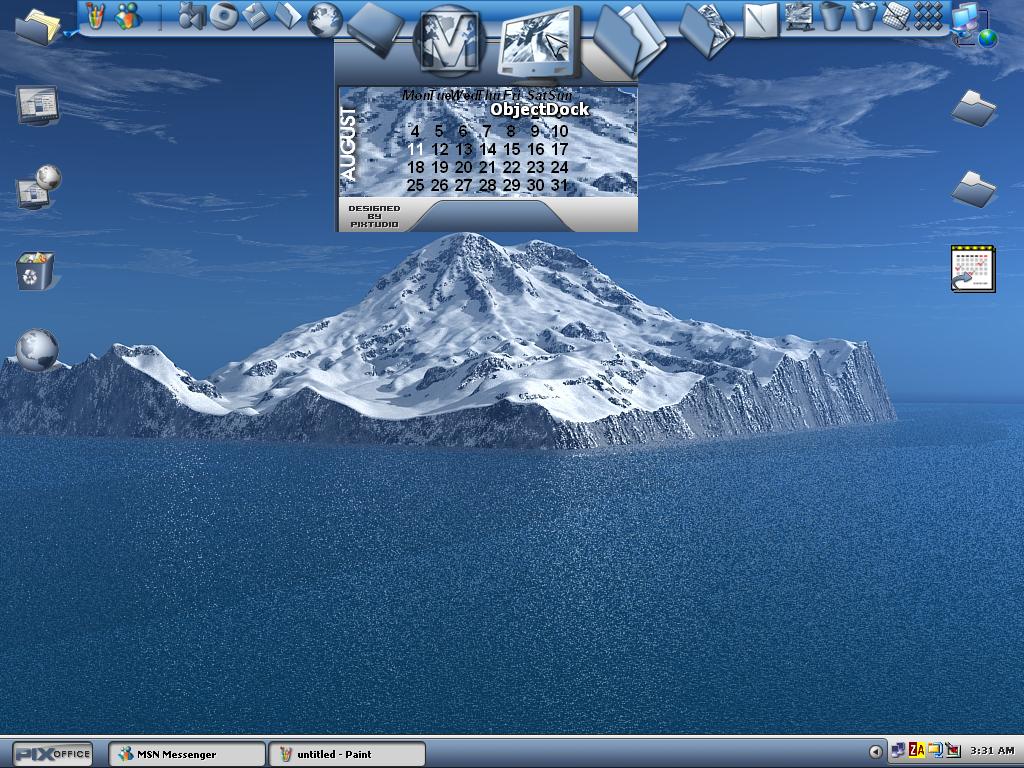Open the globe browser icon in the dock

point(325,19)
